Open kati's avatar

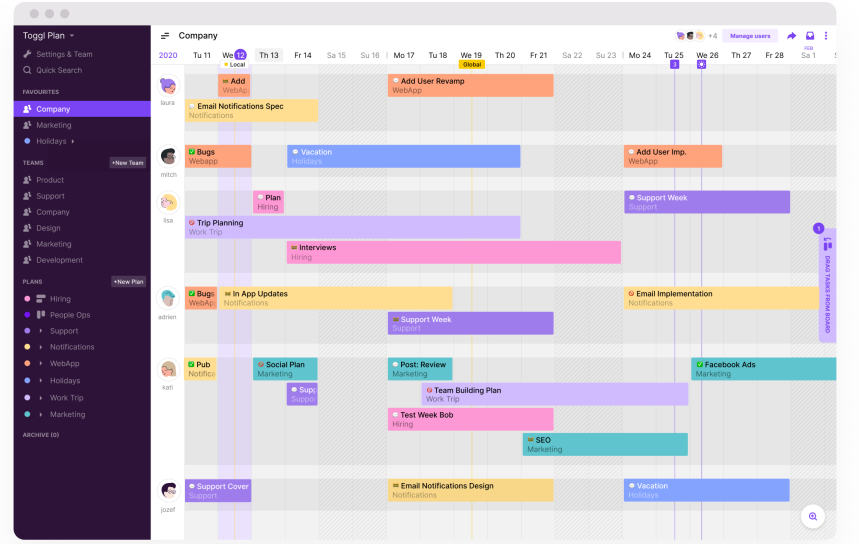[168, 370]
